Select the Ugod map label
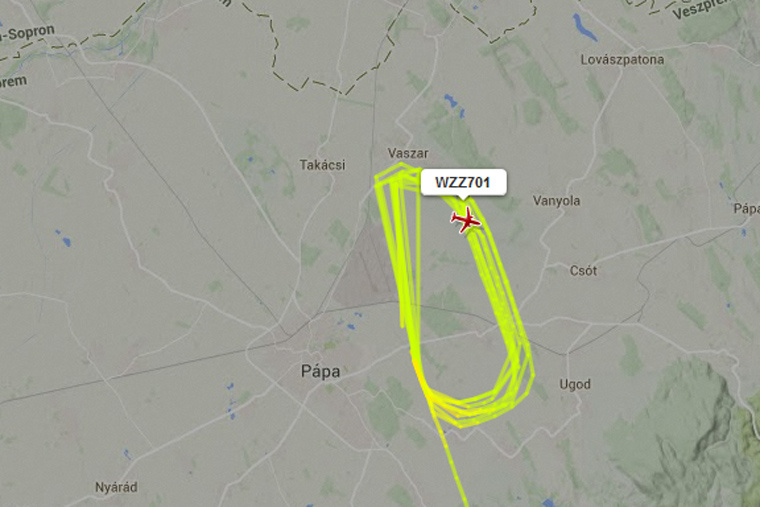 575,385
